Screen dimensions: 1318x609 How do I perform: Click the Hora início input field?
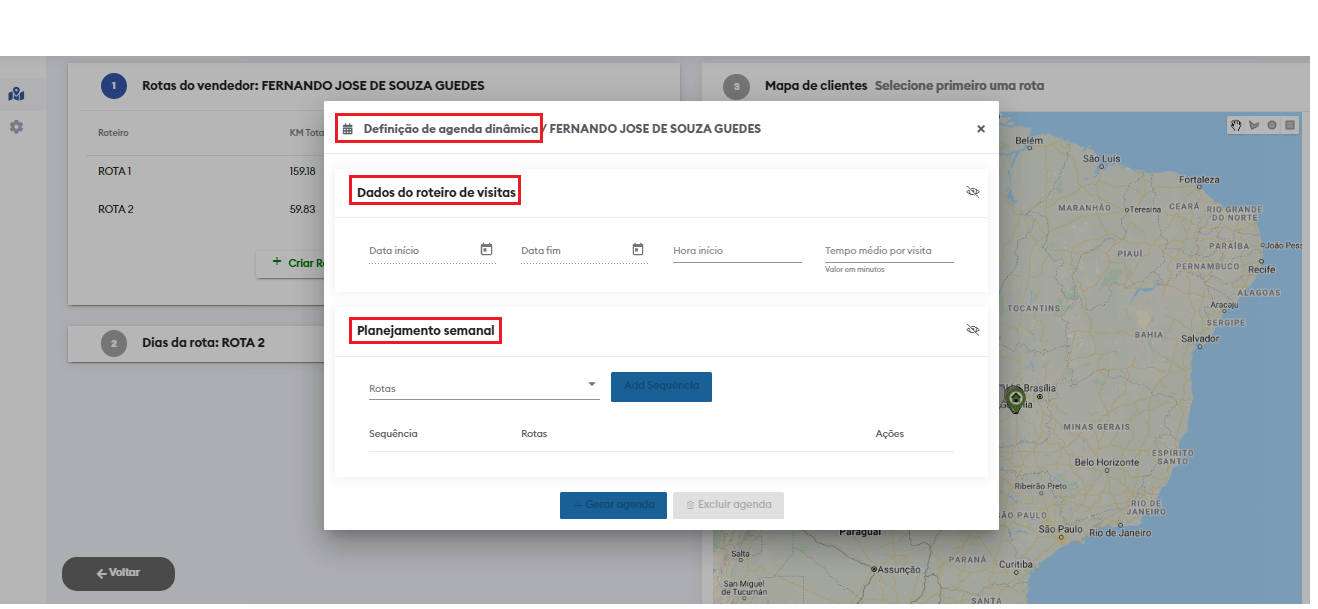(x=737, y=251)
